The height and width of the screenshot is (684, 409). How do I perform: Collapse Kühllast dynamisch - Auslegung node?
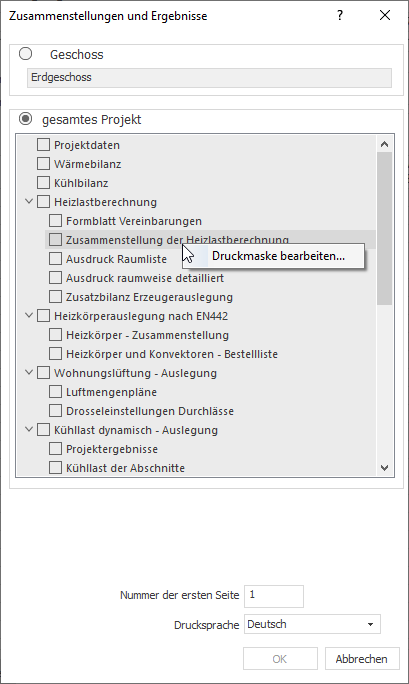click(x=29, y=429)
